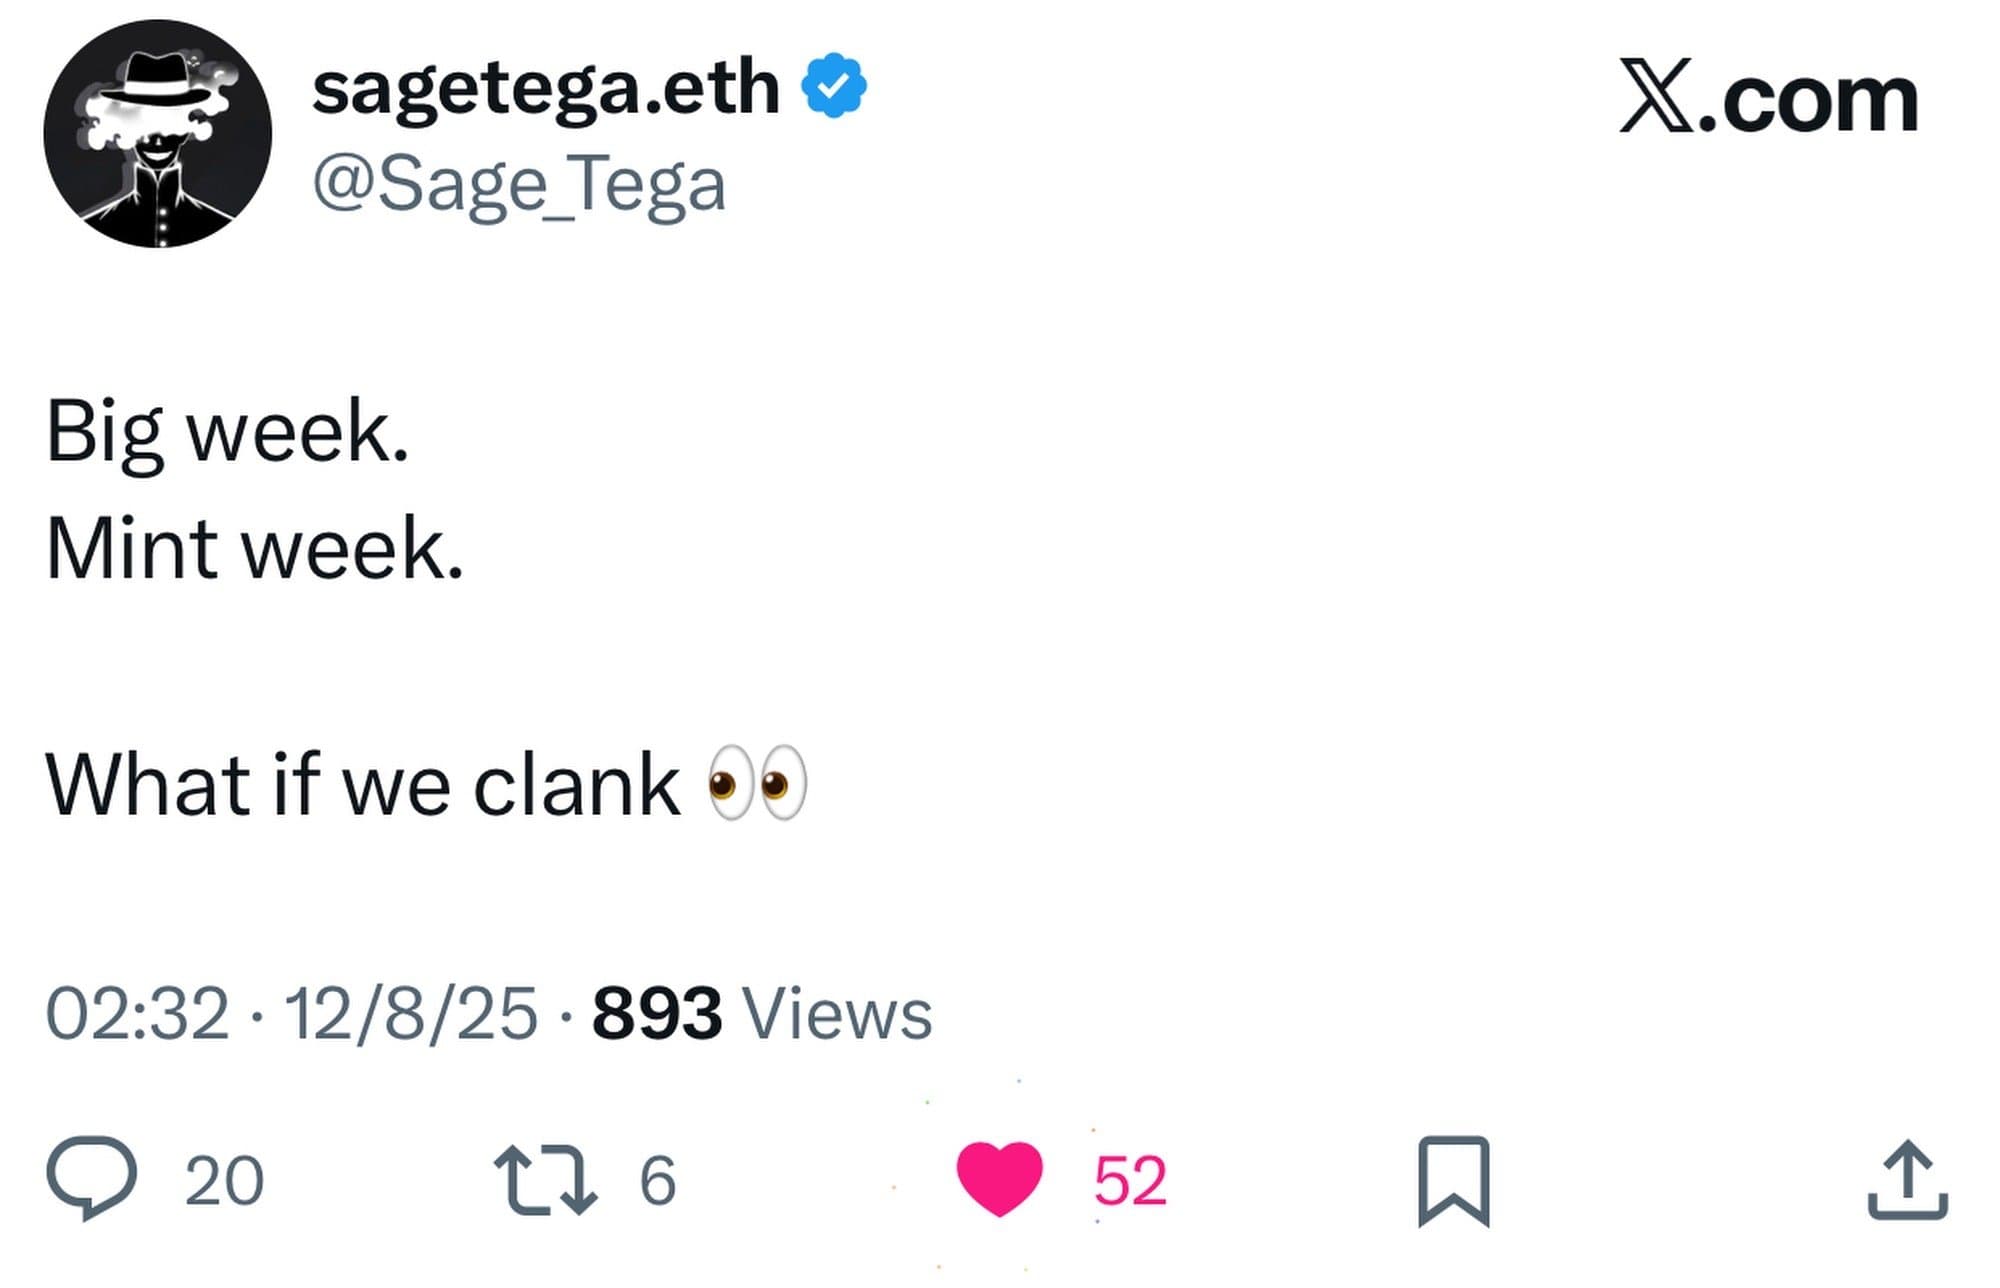Image resolution: width=2000 pixels, height=1288 pixels.
Task: Click the 02:32 timestamp
Action: [137, 1013]
